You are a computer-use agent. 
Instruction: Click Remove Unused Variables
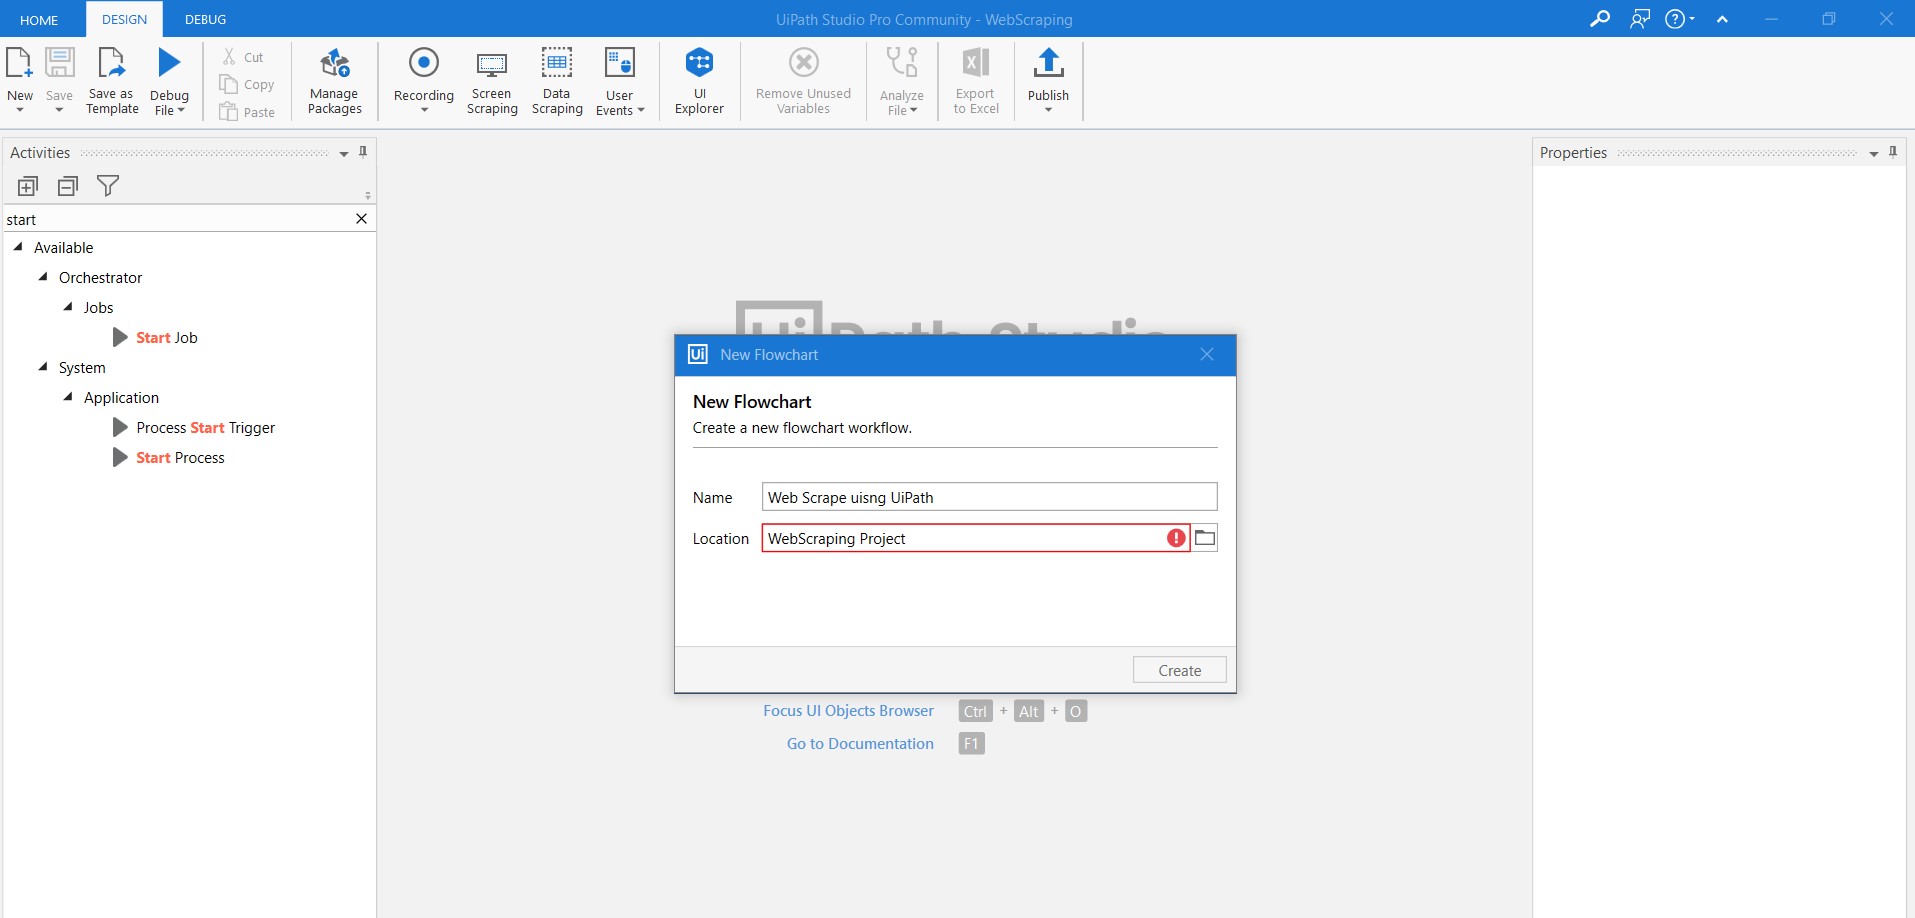[803, 81]
